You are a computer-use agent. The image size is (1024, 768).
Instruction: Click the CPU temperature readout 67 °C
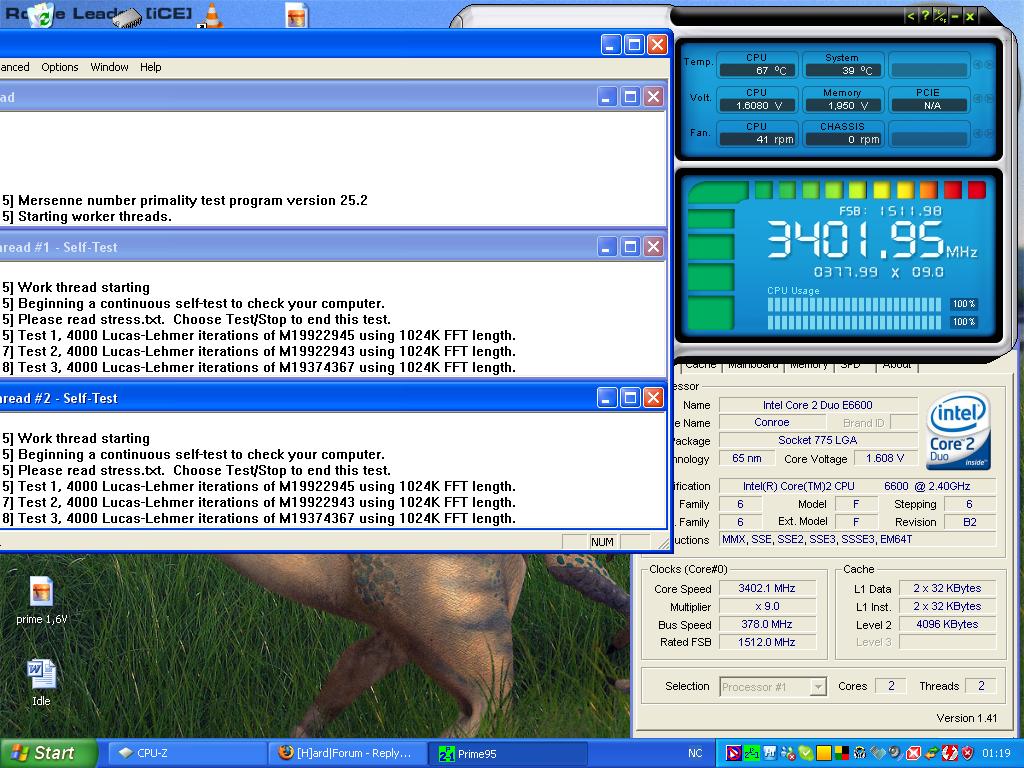pos(758,71)
